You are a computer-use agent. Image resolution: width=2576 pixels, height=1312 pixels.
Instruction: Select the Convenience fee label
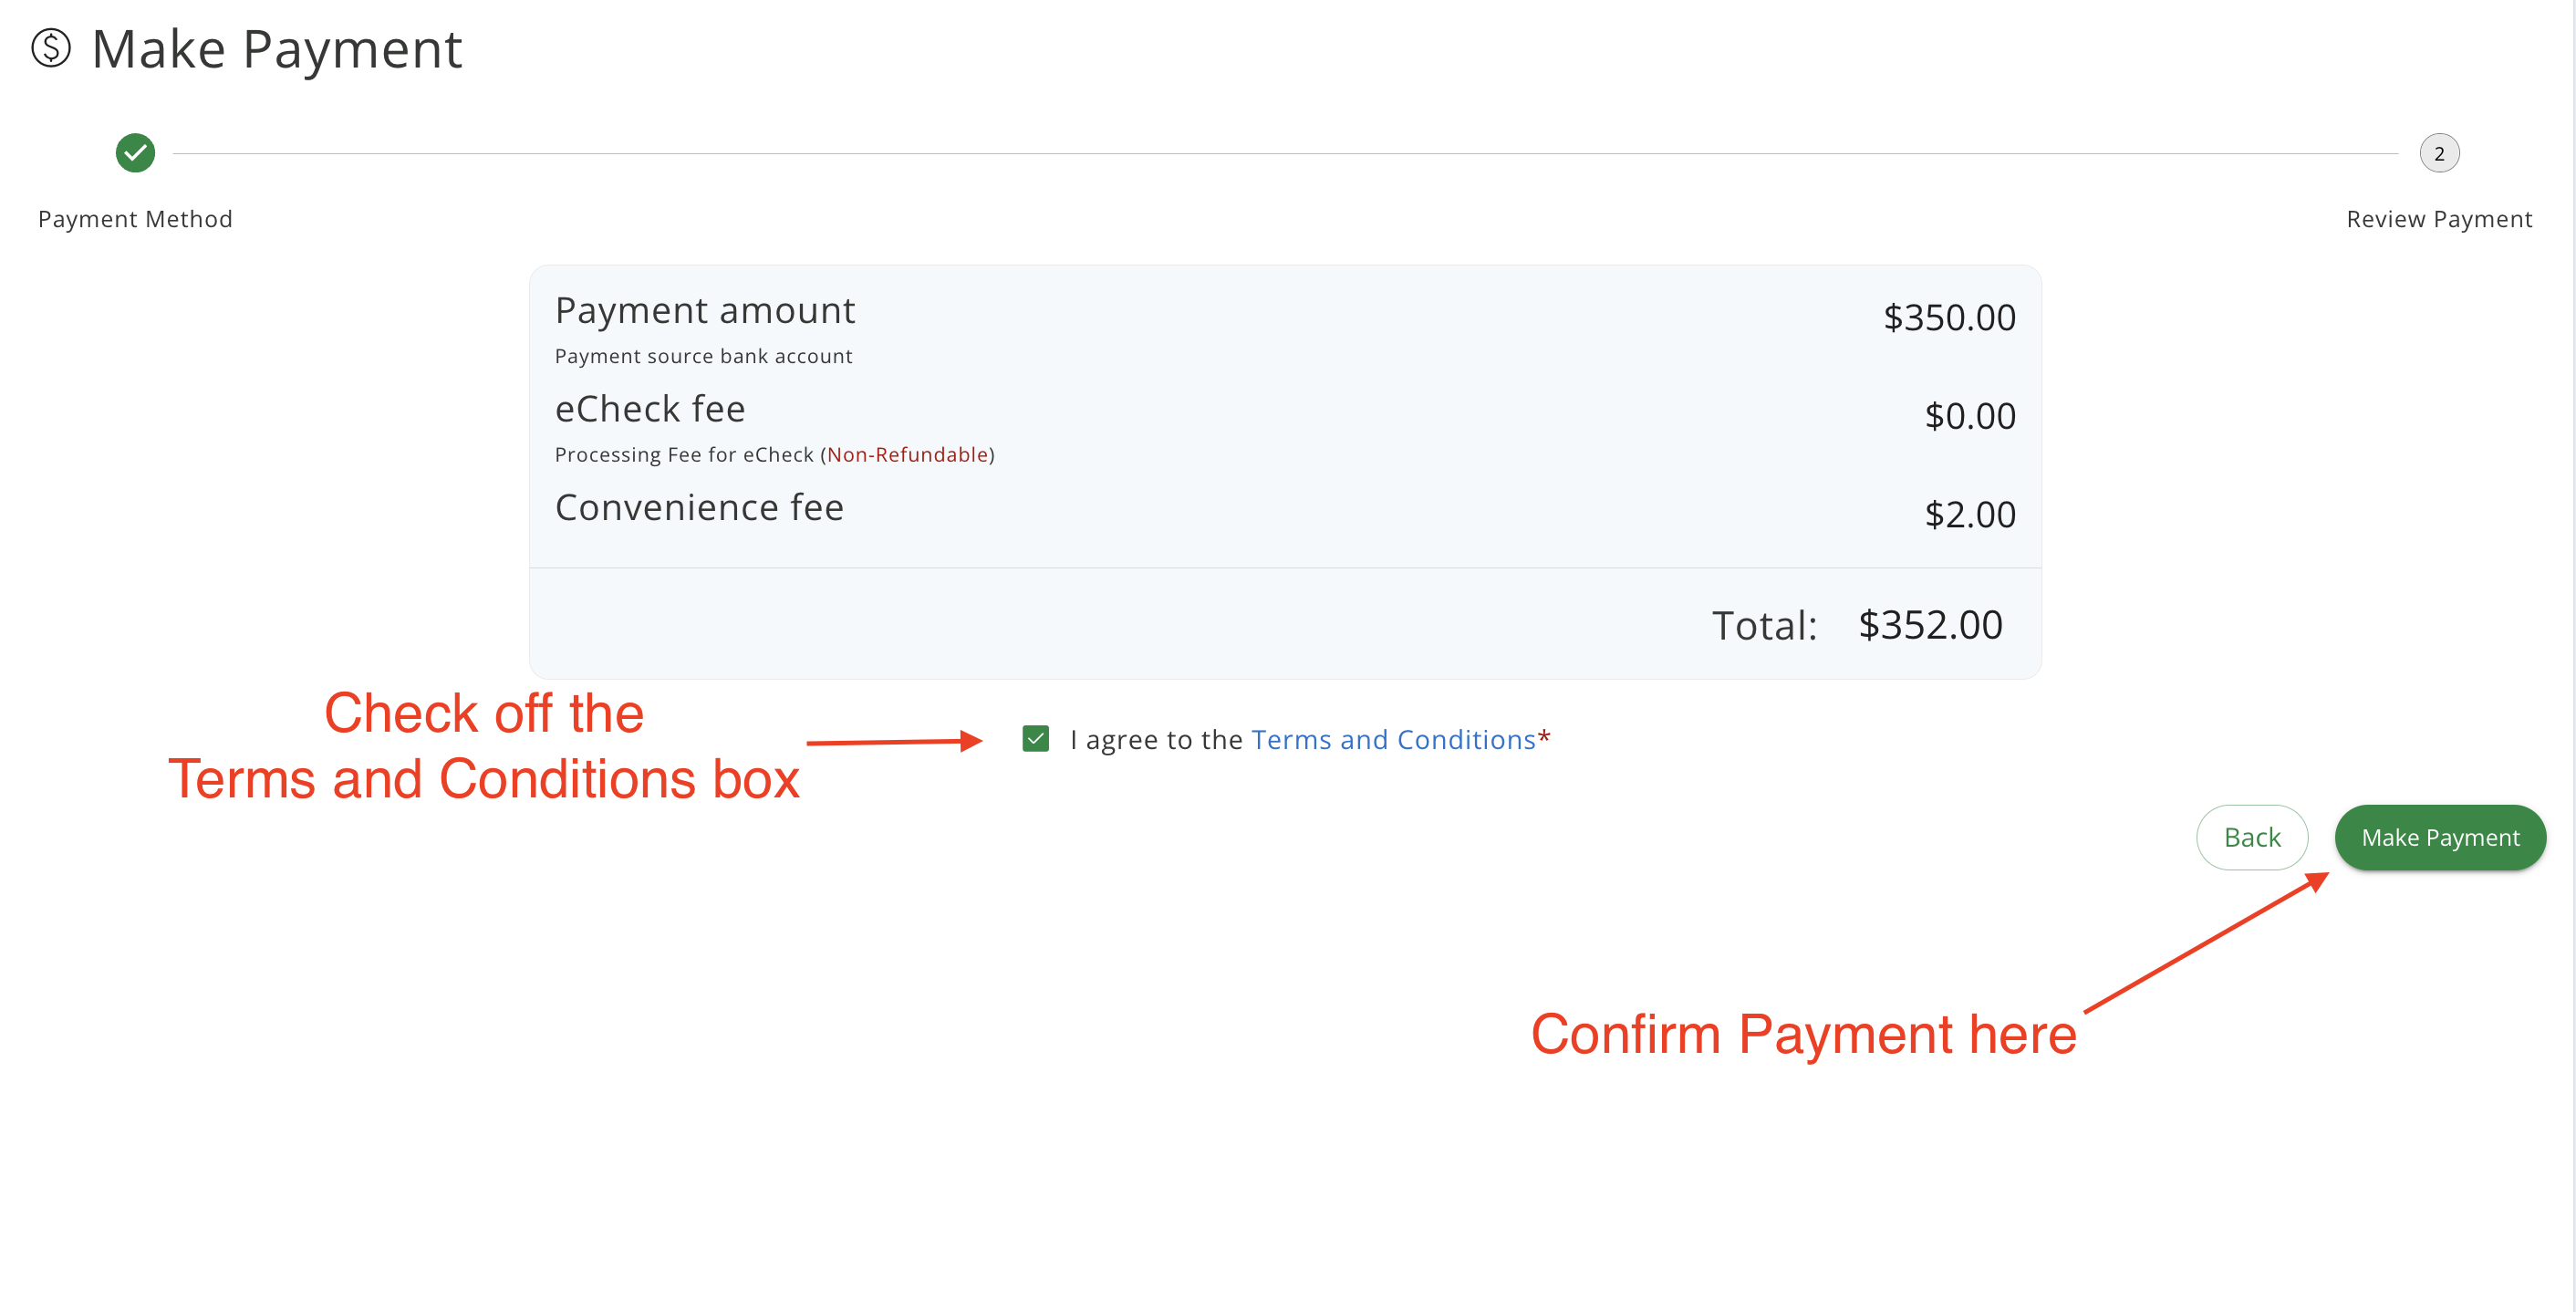(x=699, y=508)
